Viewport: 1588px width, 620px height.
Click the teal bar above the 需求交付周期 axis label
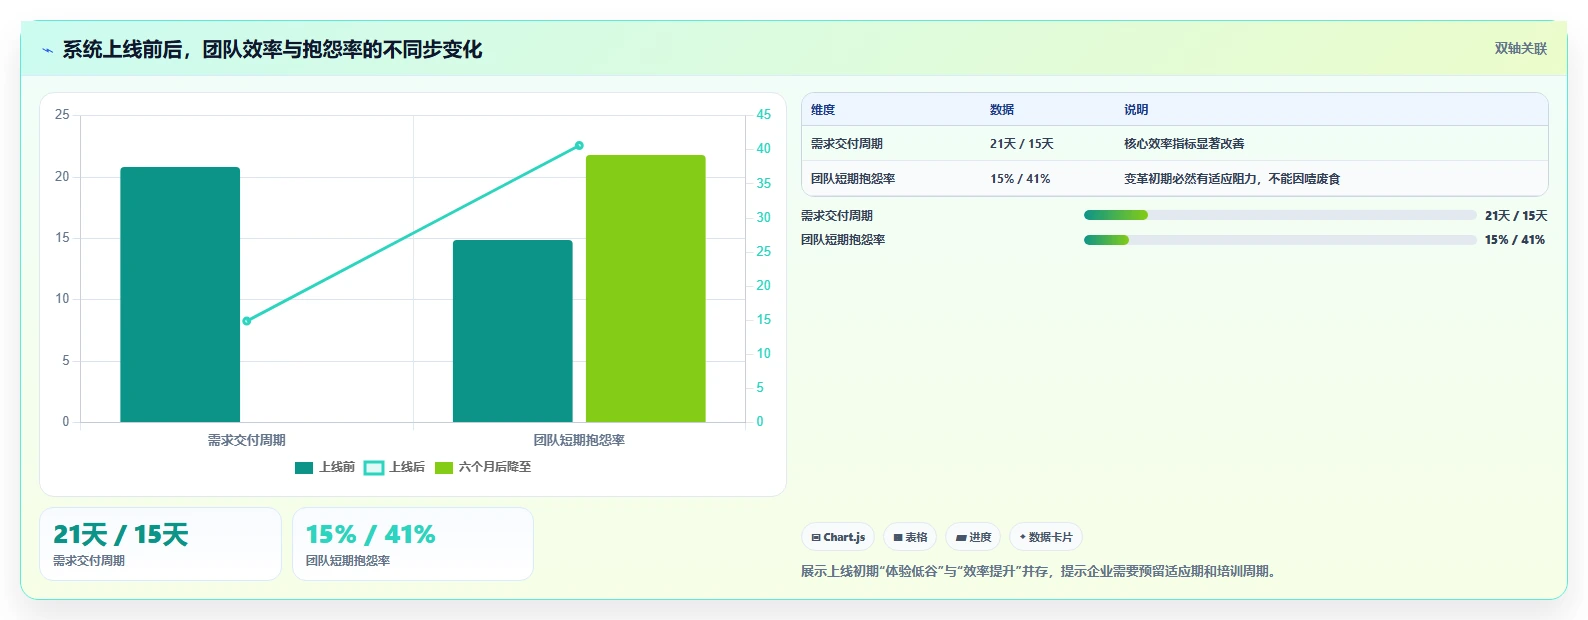(180, 294)
